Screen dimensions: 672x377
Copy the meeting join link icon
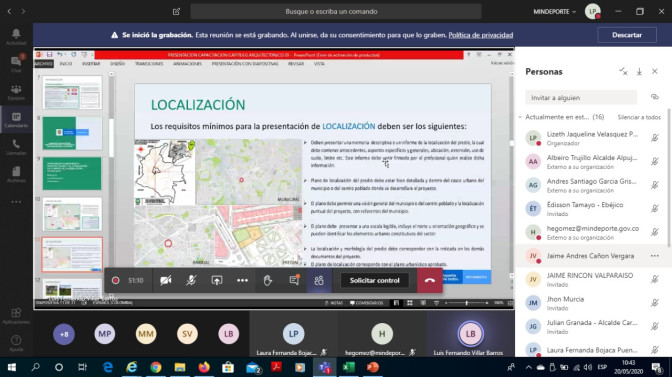654,97
